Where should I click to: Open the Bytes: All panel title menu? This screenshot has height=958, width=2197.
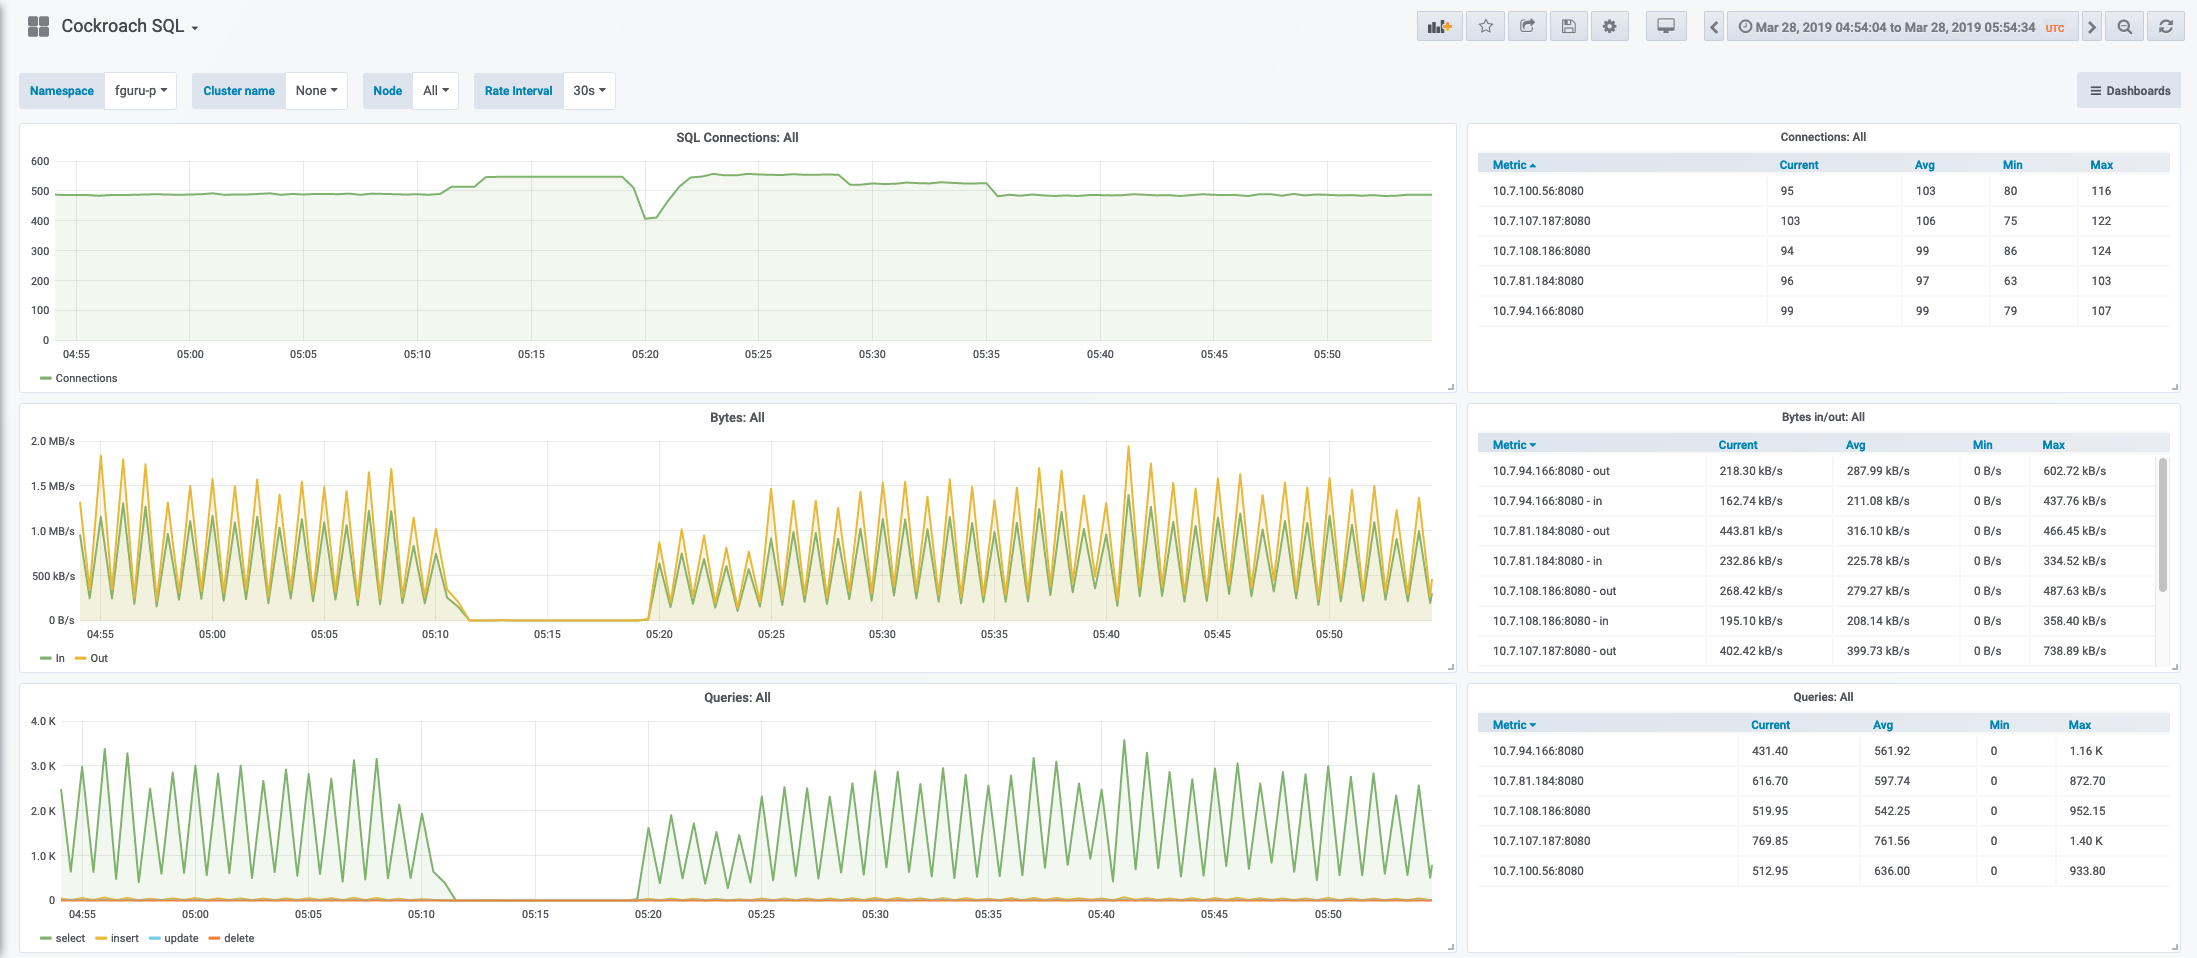(x=737, y=418)
